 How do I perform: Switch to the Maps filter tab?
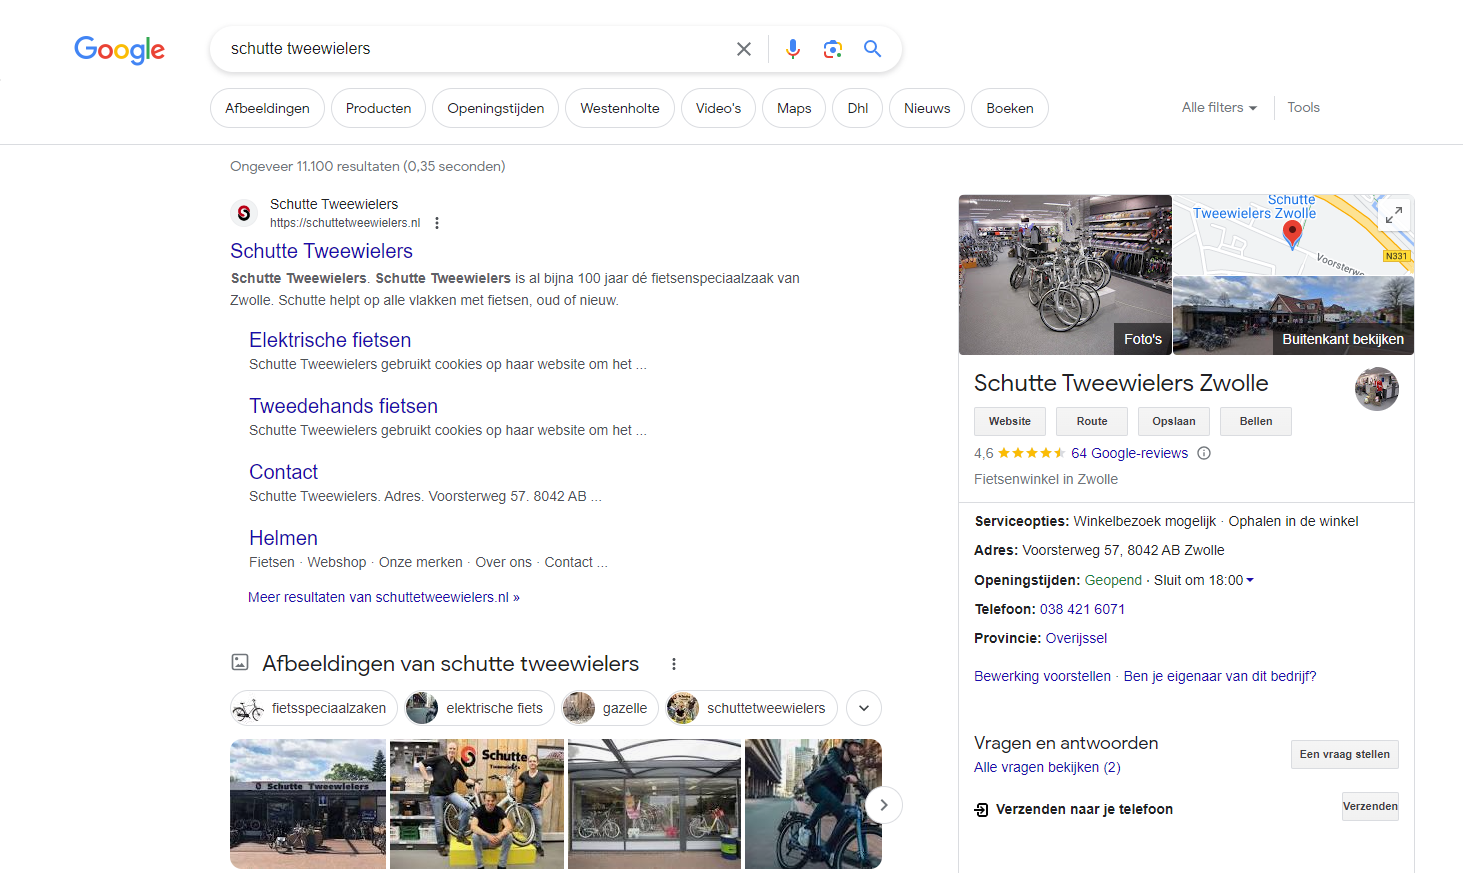click(x=793, y=107)
